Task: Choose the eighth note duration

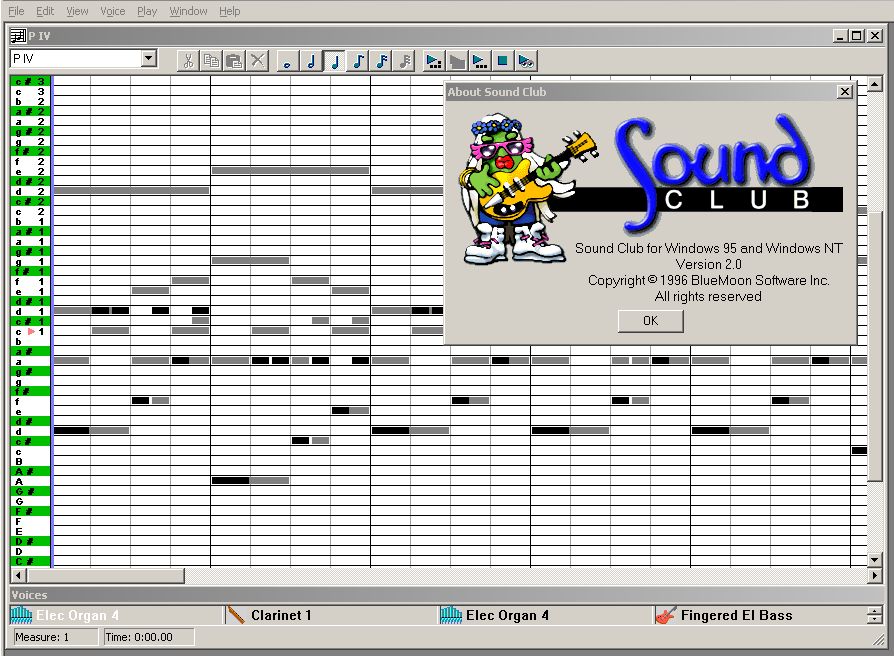Action: [358, 61]
